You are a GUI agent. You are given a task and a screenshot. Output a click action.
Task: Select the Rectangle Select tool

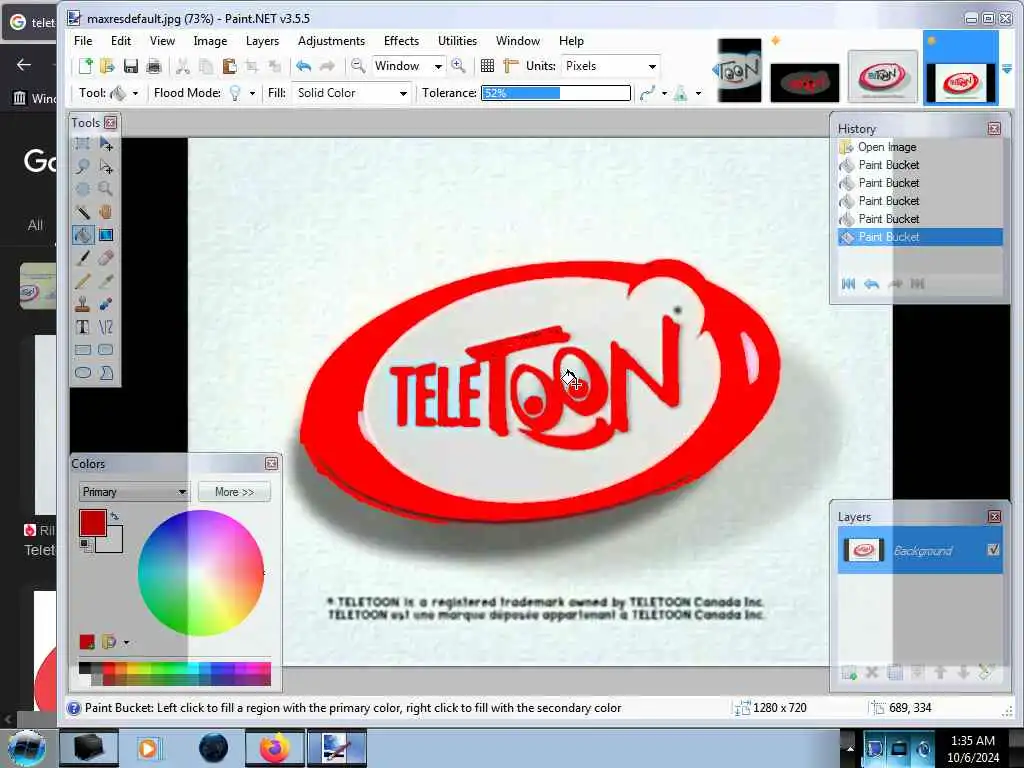(x=83, y=143)
